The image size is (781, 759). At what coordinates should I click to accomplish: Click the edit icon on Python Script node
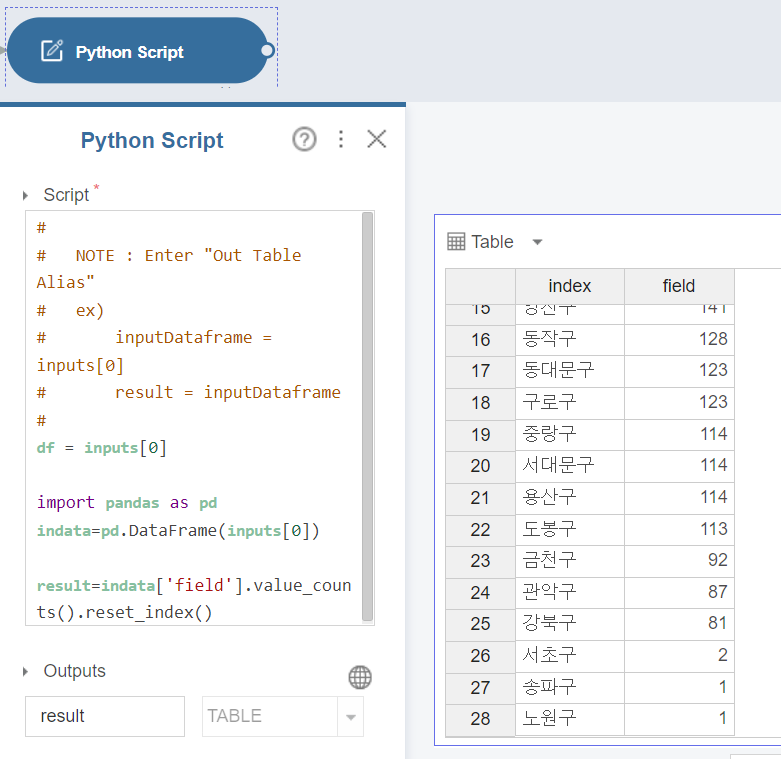coord(52,51)
